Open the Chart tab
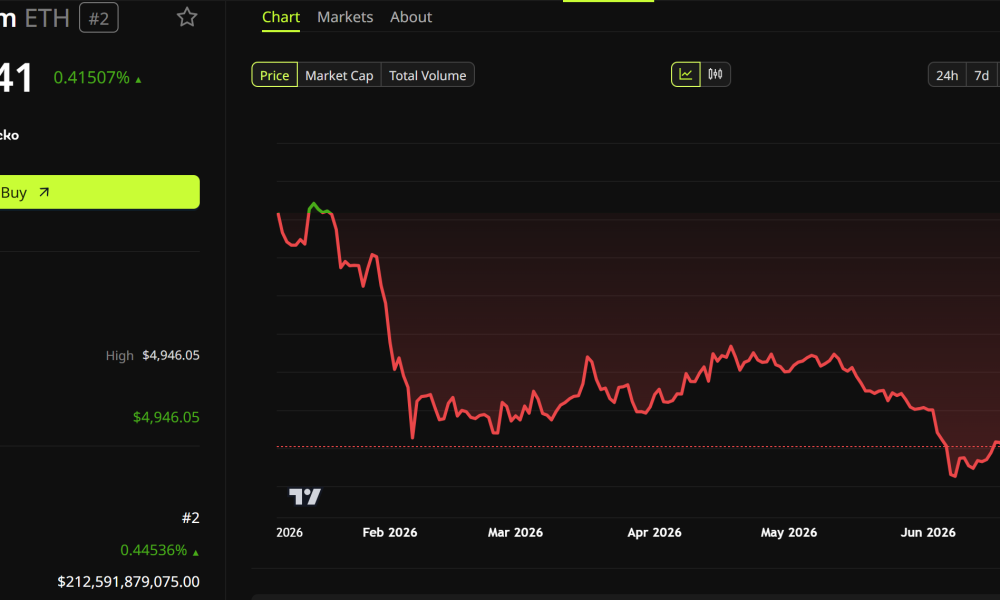This screenshot has width=1000, height=600. (281, 17)
